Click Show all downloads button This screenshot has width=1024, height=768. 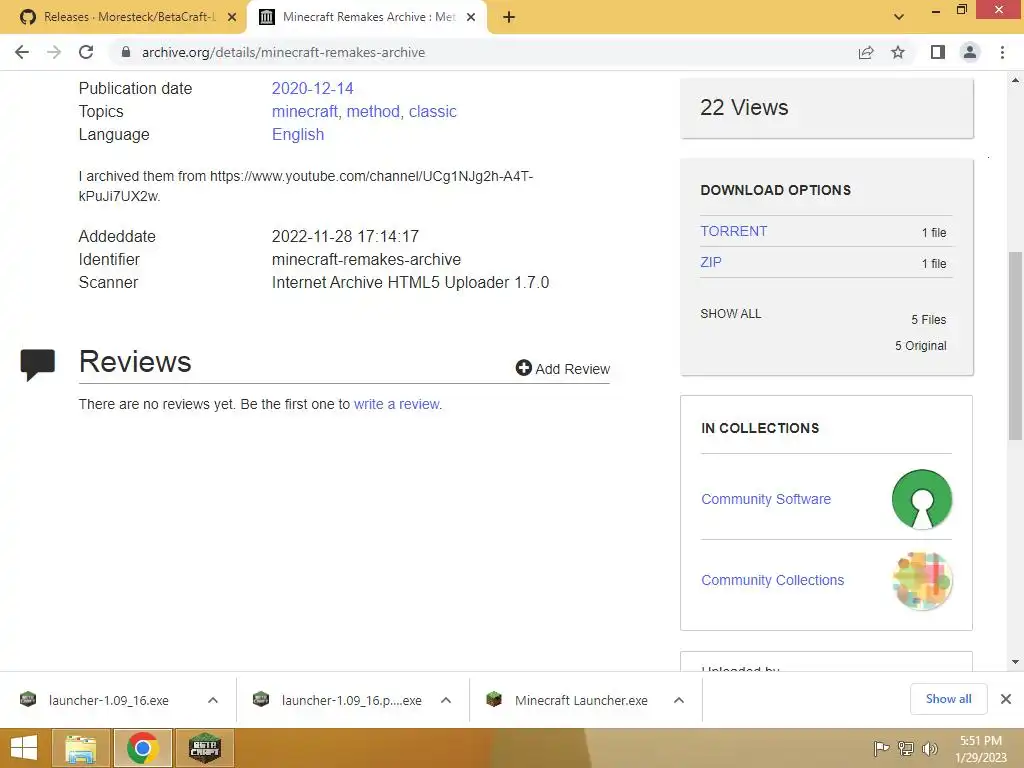[x=948, y=699]
